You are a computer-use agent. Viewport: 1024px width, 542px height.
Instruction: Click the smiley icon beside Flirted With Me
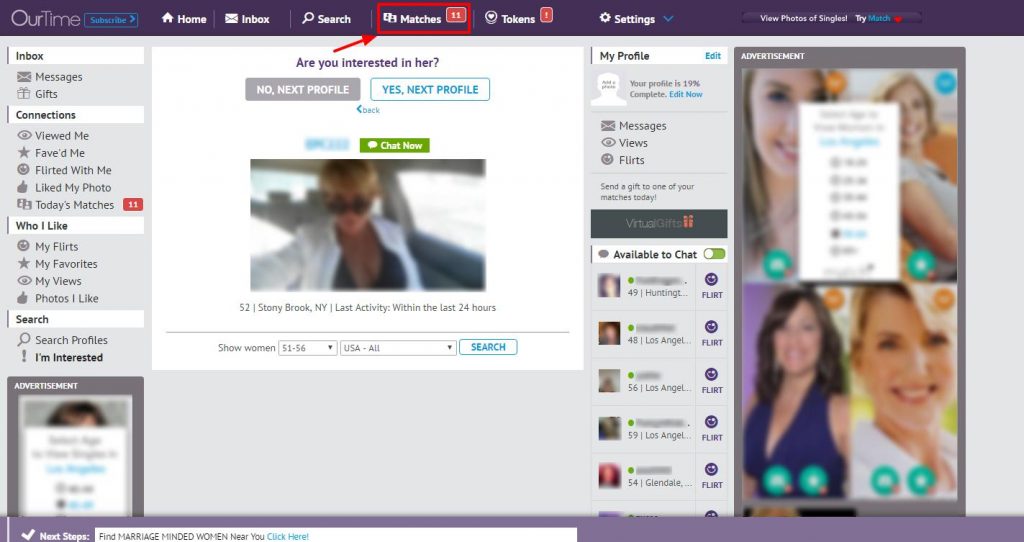click(24, 169)
